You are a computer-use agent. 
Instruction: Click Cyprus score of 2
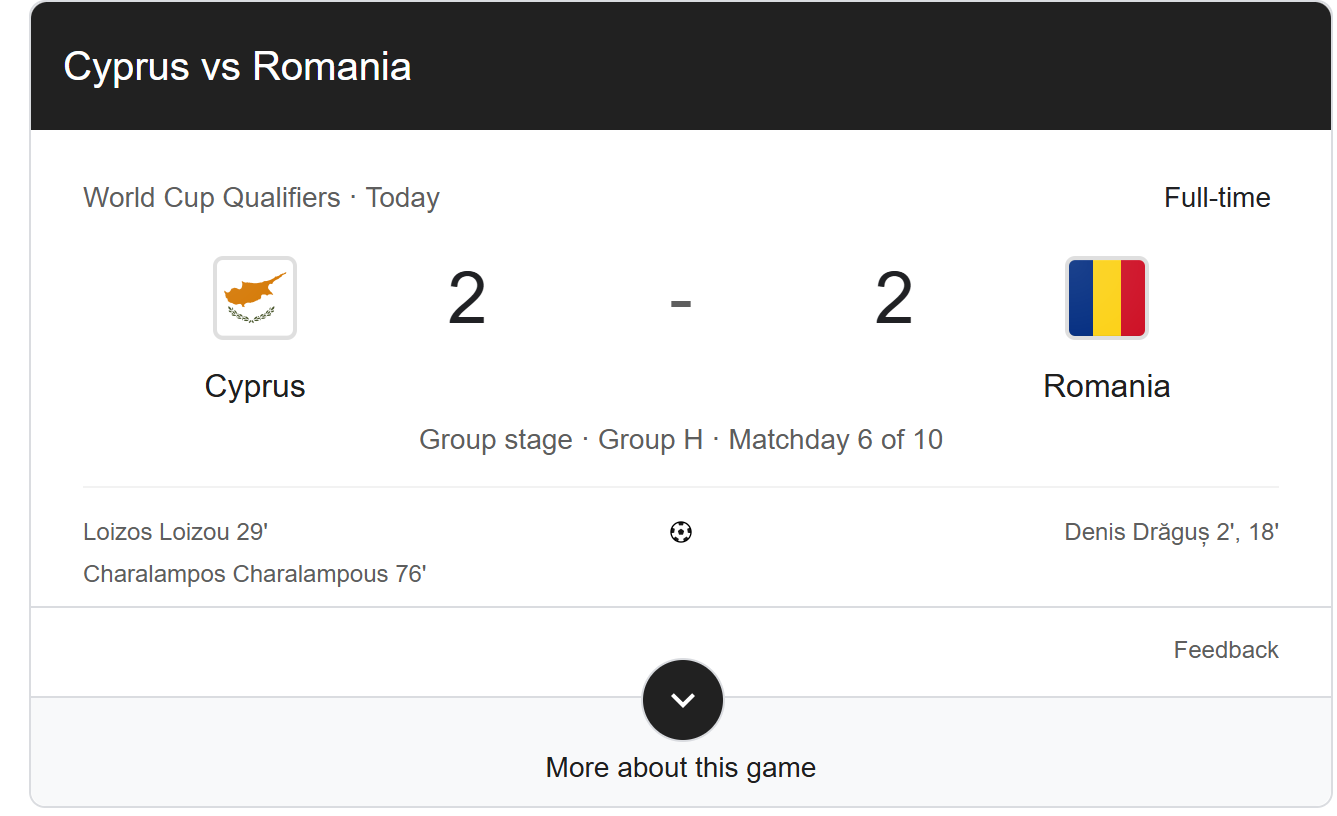pos(467,298)
